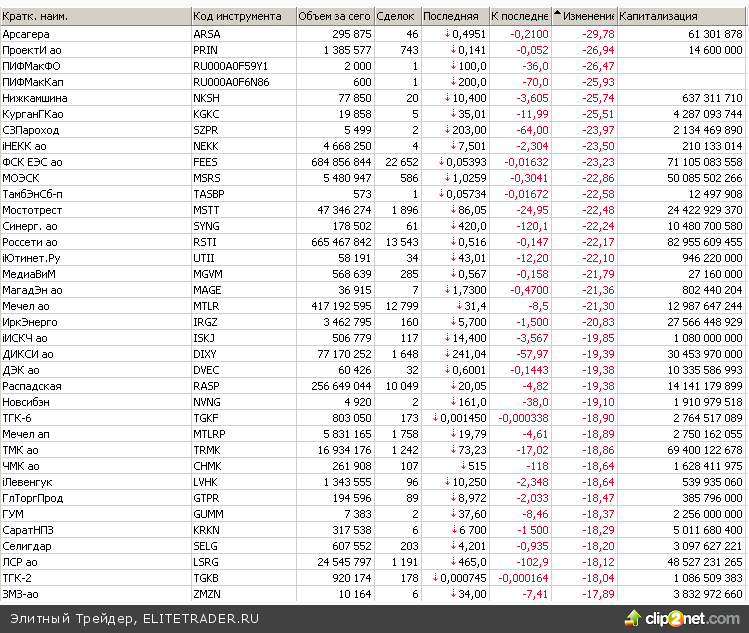
Task: Select the ДИКСИ ао row name
Action: click(28, 354)
